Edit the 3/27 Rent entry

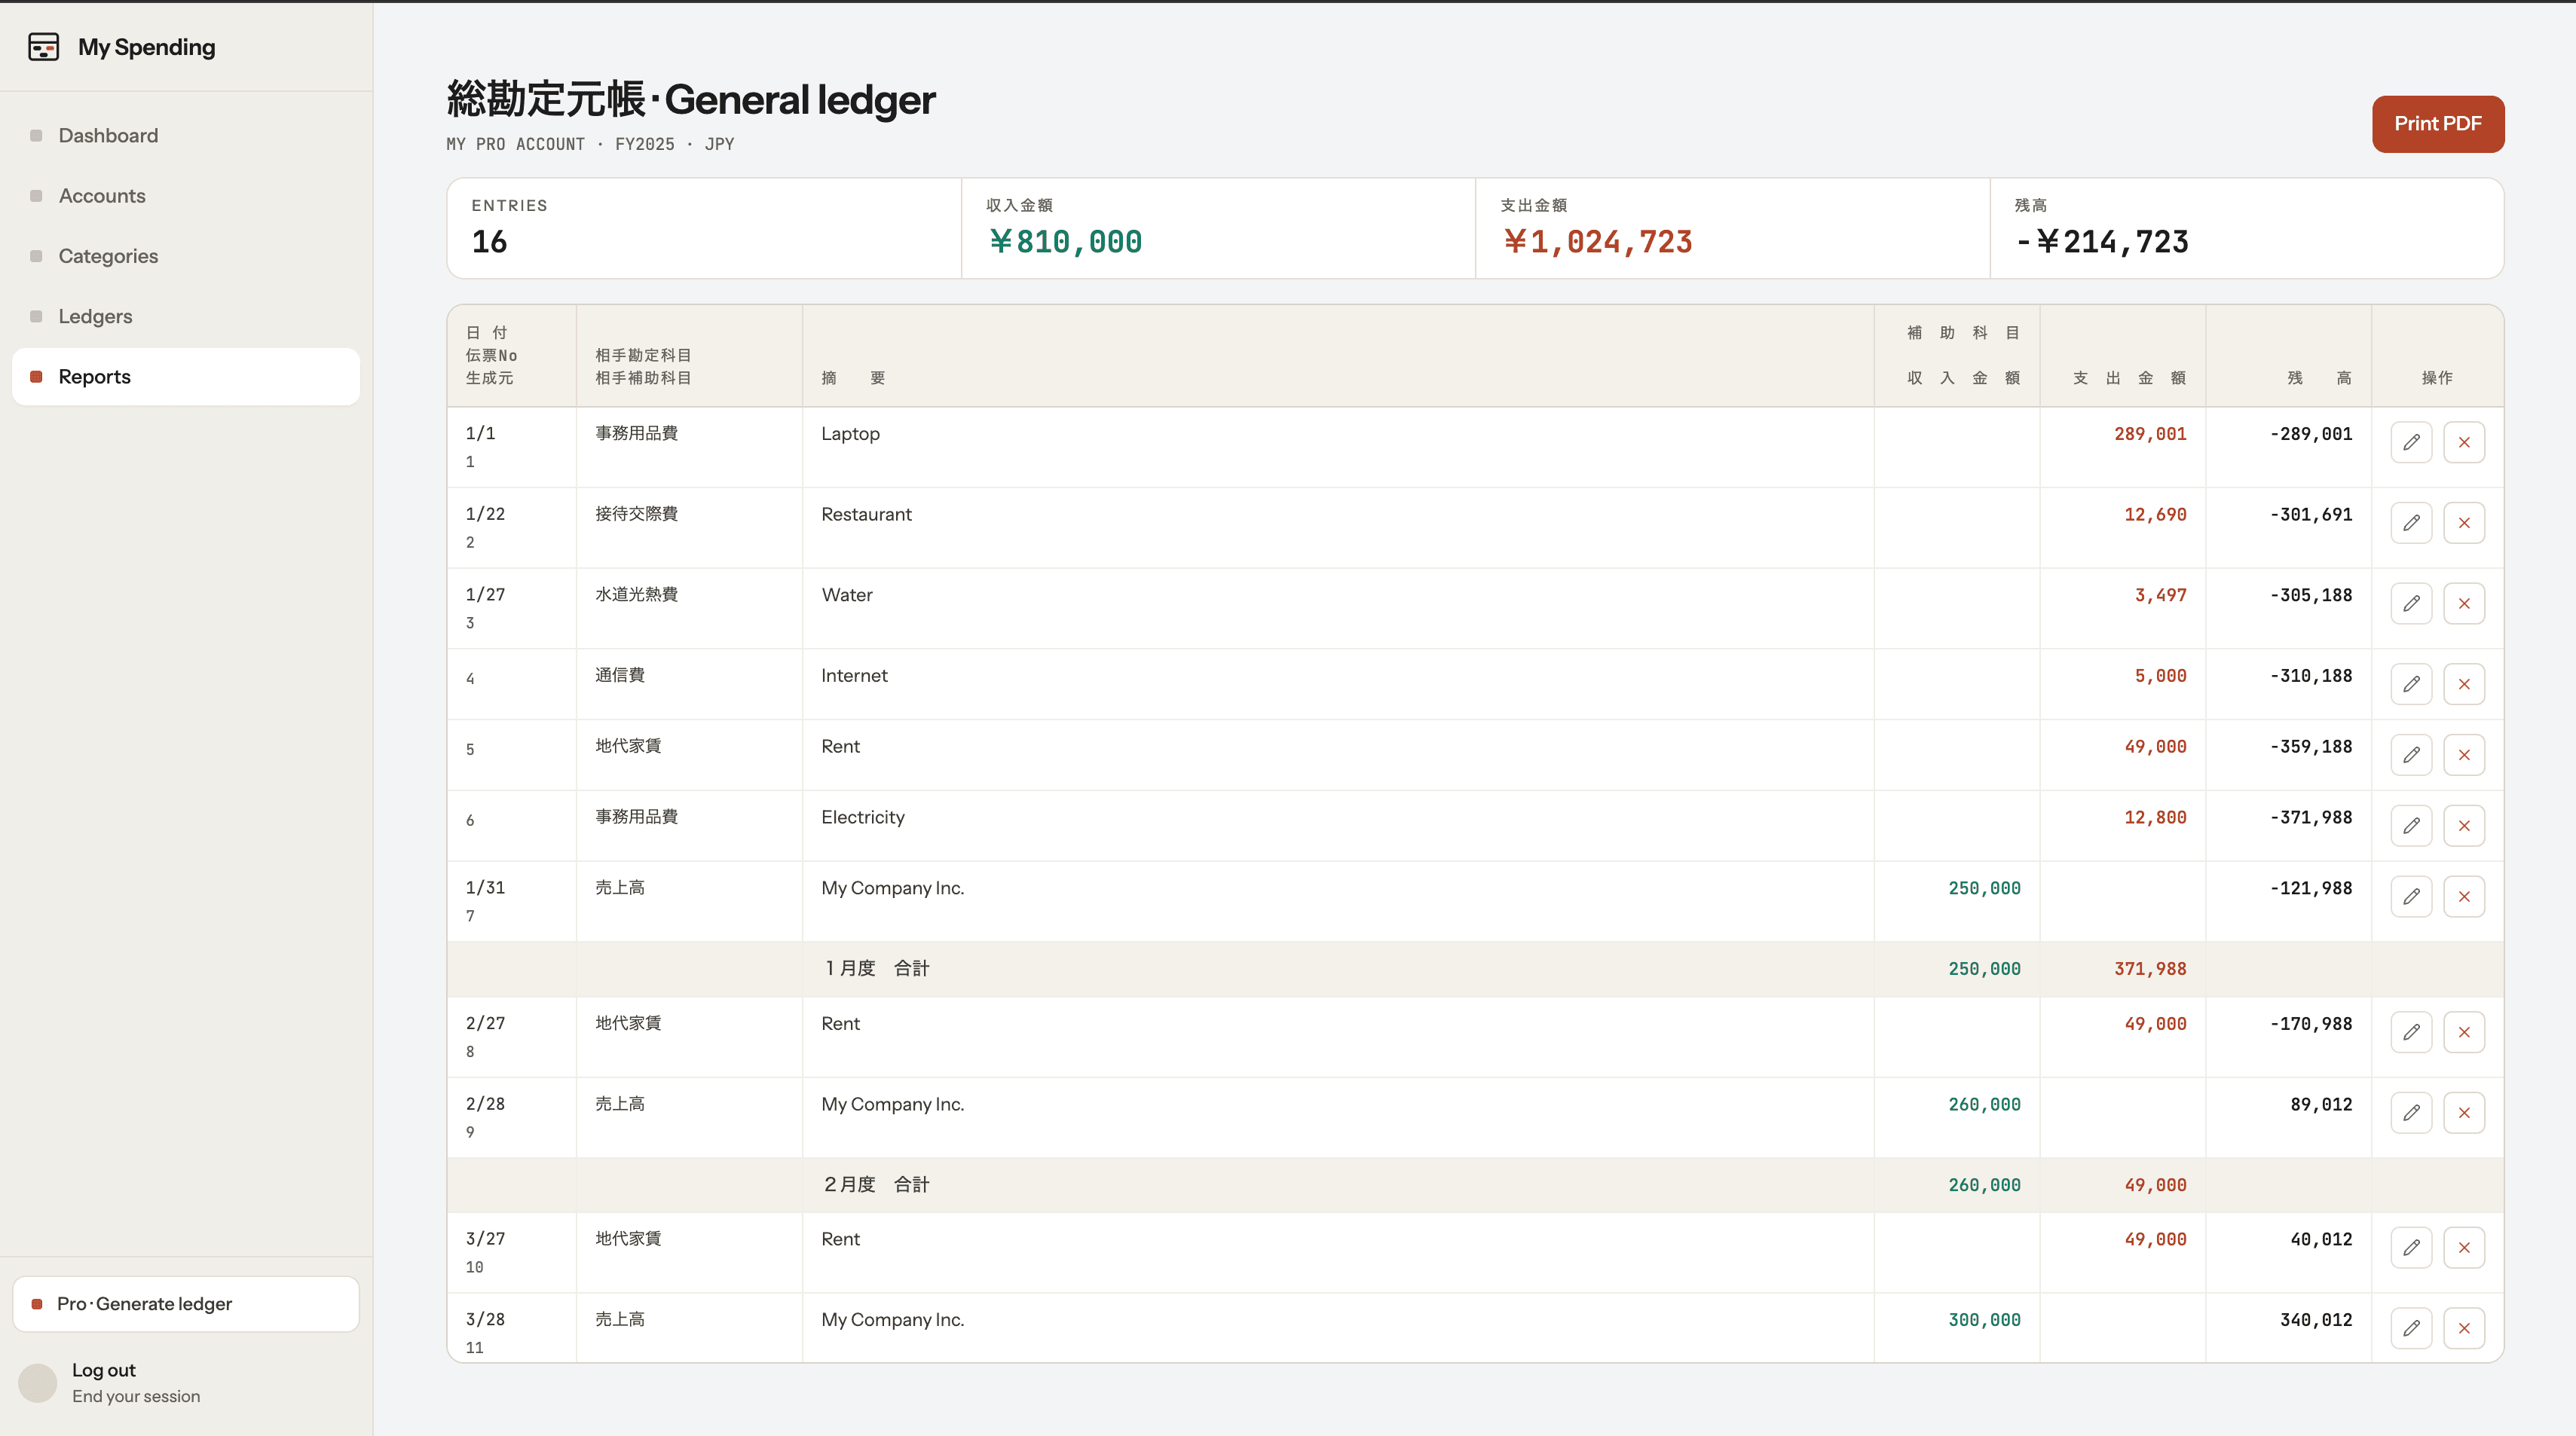(x=2411, y=1248)
